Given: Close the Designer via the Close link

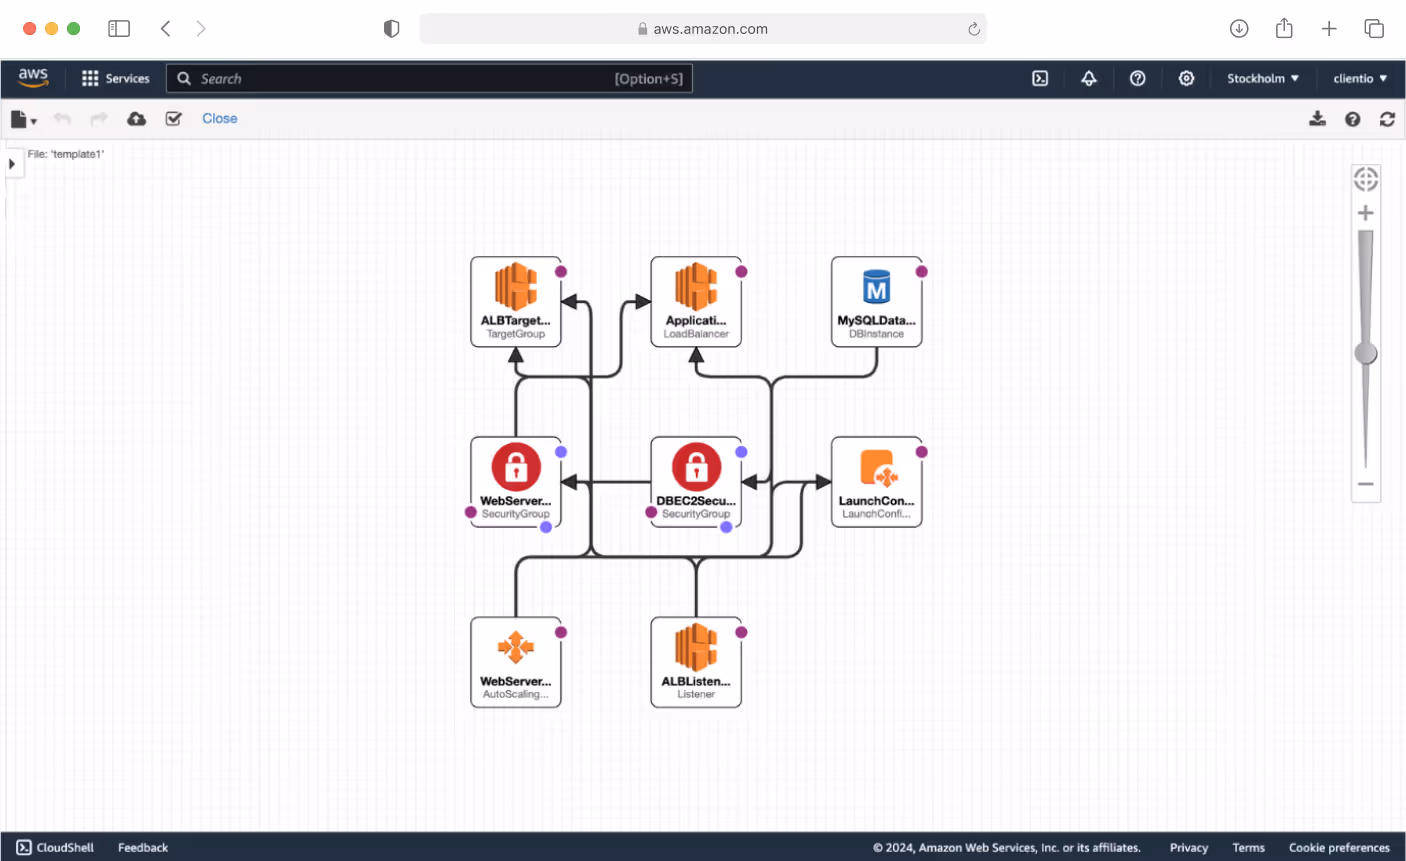Looking at the screenshot, I should (219, 118).
